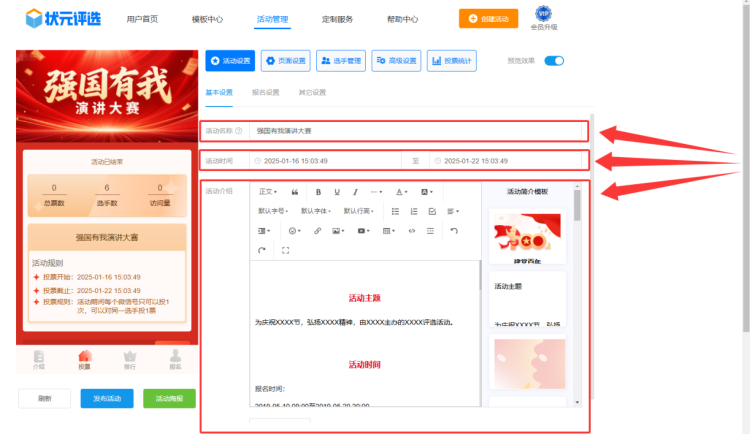Click the to-do checkbox list icon

tap(432, 211)
